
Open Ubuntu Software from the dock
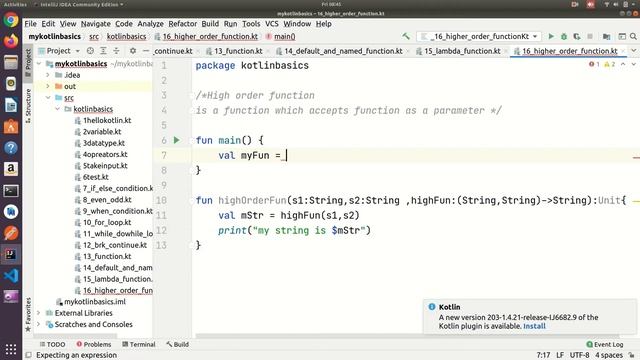coord(11,127)
